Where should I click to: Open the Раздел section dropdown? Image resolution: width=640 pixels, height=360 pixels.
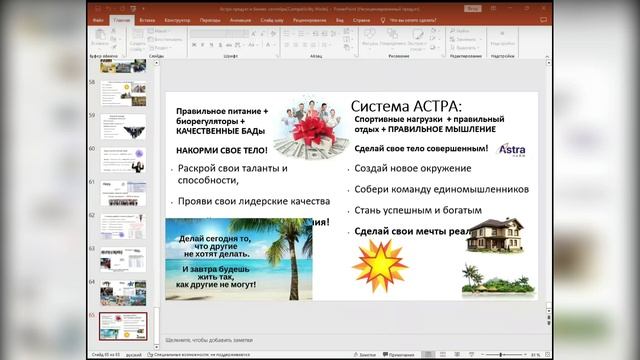(159, 48)
